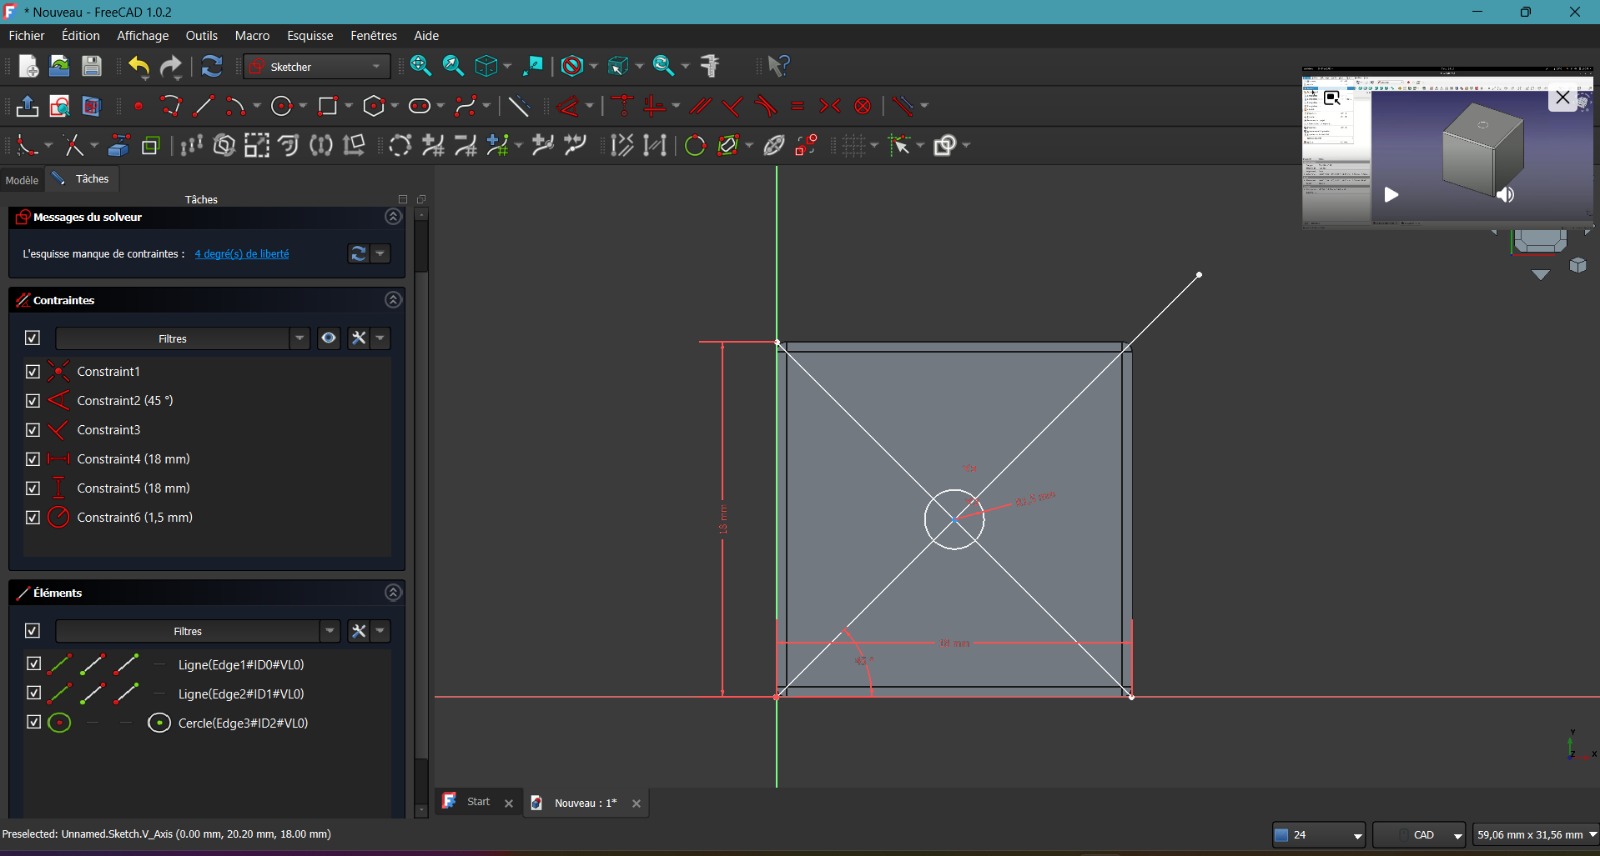Screen dimensions: 1600x856
Task: Select Cercle(Edge3#ID2#VL0) in the elements list
Action: pos(242,723)
